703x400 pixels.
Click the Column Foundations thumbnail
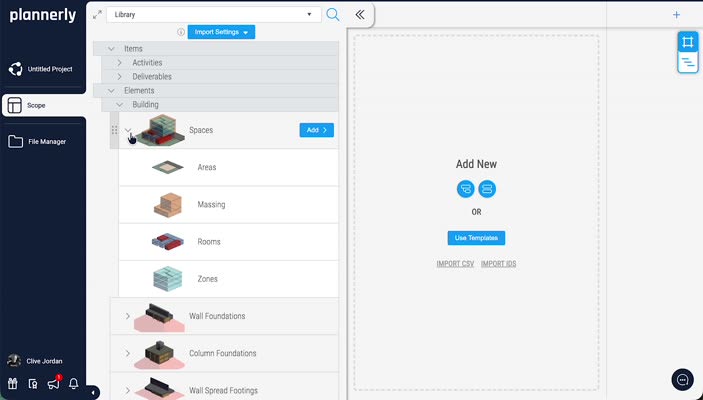tap(159, 354)
